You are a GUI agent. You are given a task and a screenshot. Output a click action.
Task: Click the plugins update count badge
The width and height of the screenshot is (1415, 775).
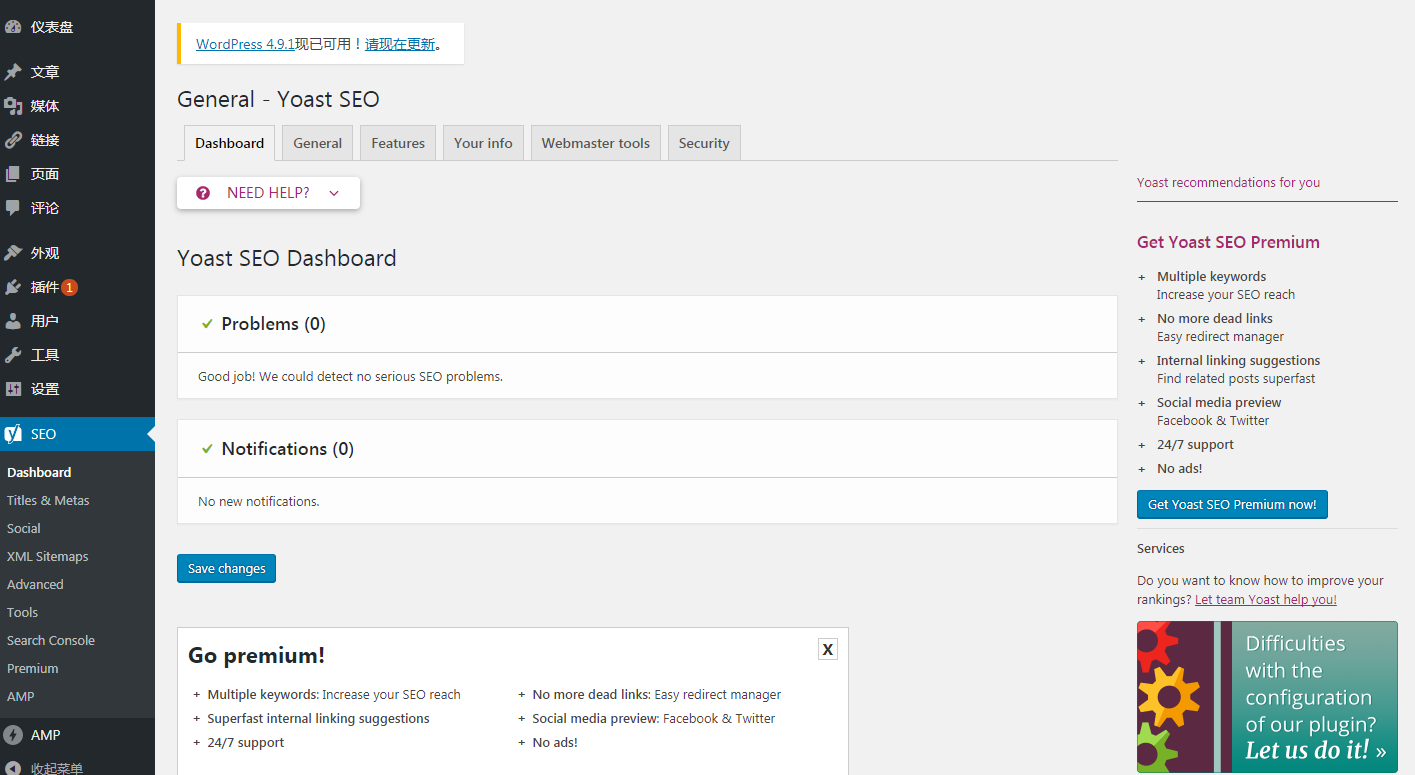click(x=69, y=287)
